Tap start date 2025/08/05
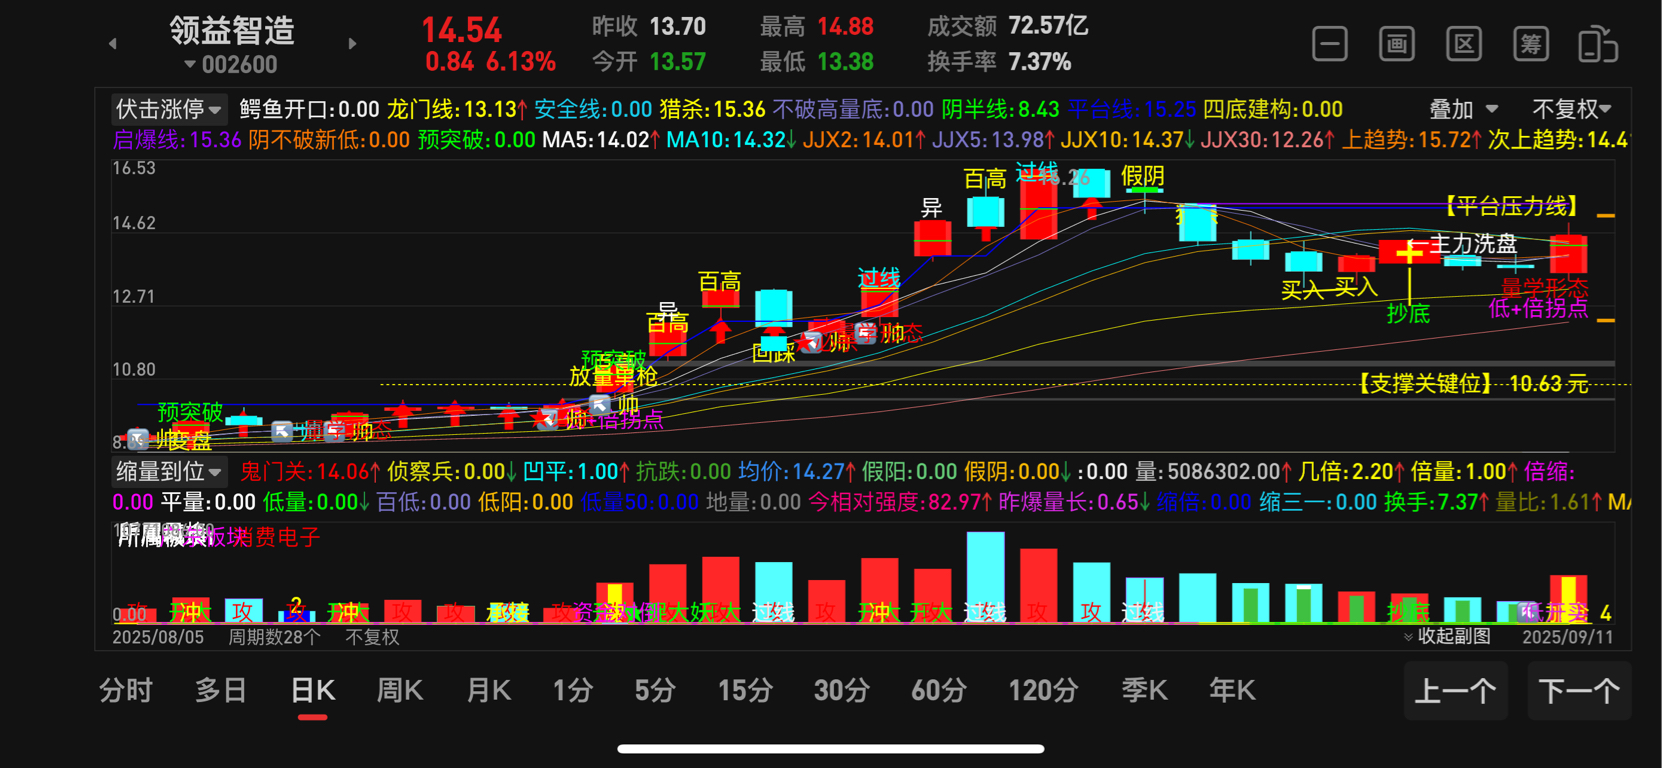The width and height of the screenshot is (1662, 768). point(158,637)
